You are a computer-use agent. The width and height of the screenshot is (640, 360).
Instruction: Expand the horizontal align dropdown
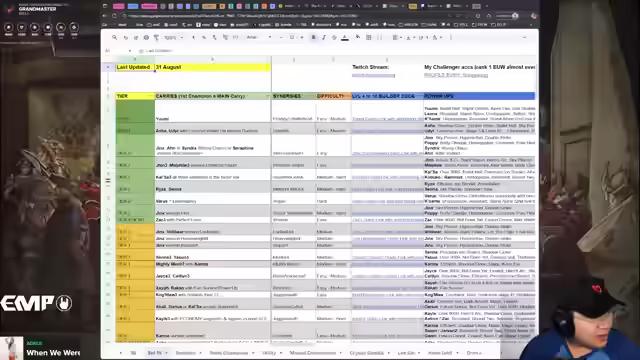[397, 38]
